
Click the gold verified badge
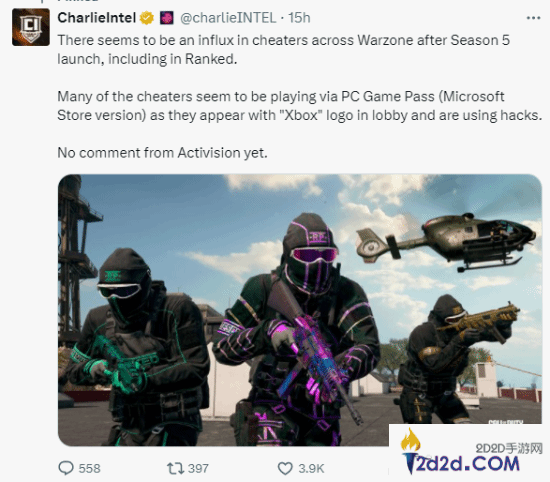click(147, 18)
